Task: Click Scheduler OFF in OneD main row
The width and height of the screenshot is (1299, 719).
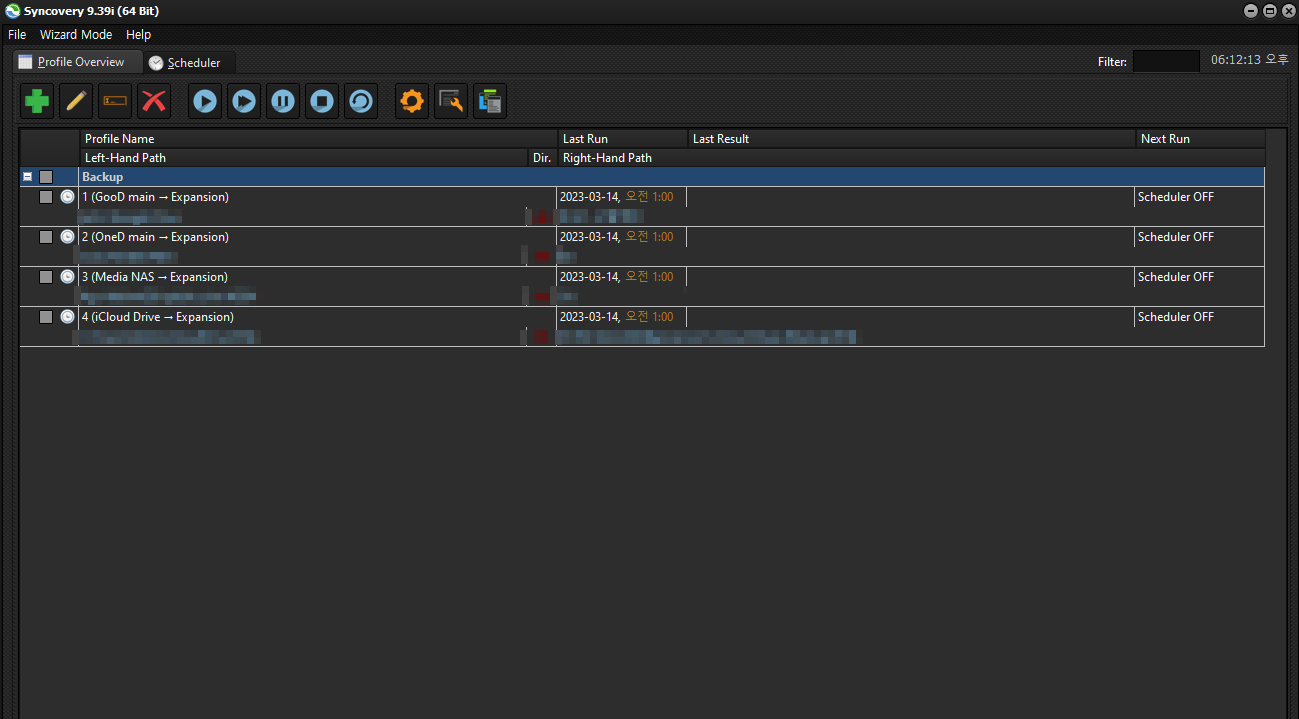Action: click(x=1176, y=237)
